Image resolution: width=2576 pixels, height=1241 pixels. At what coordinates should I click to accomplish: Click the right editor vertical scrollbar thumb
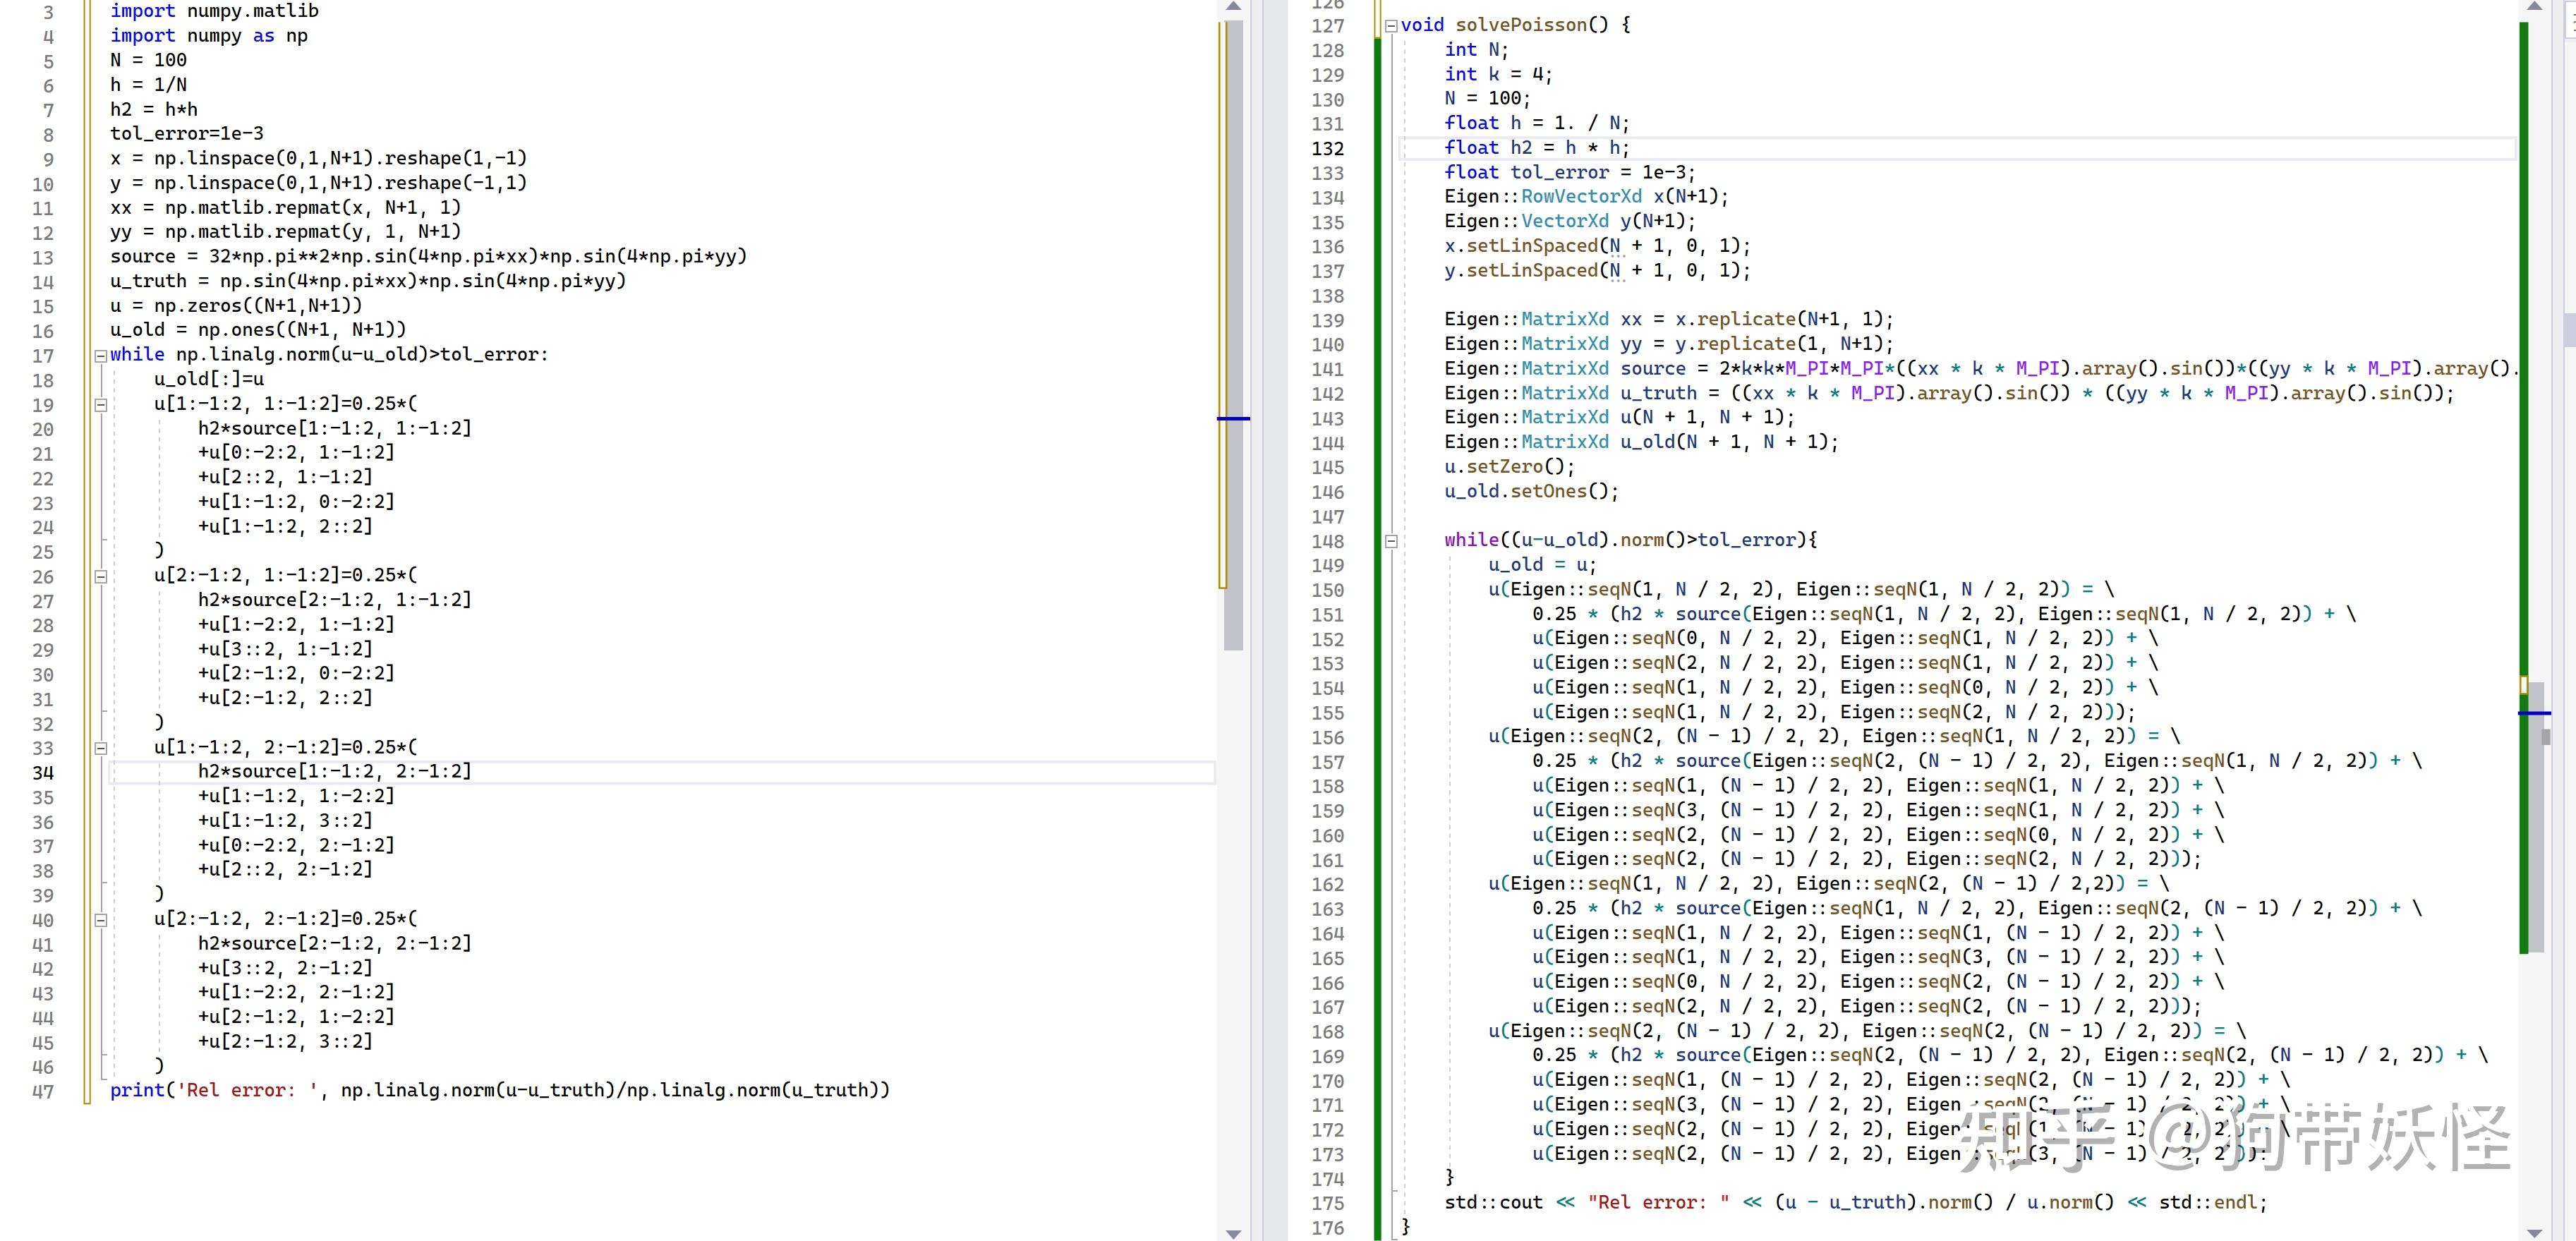(x=2536, y=820)
